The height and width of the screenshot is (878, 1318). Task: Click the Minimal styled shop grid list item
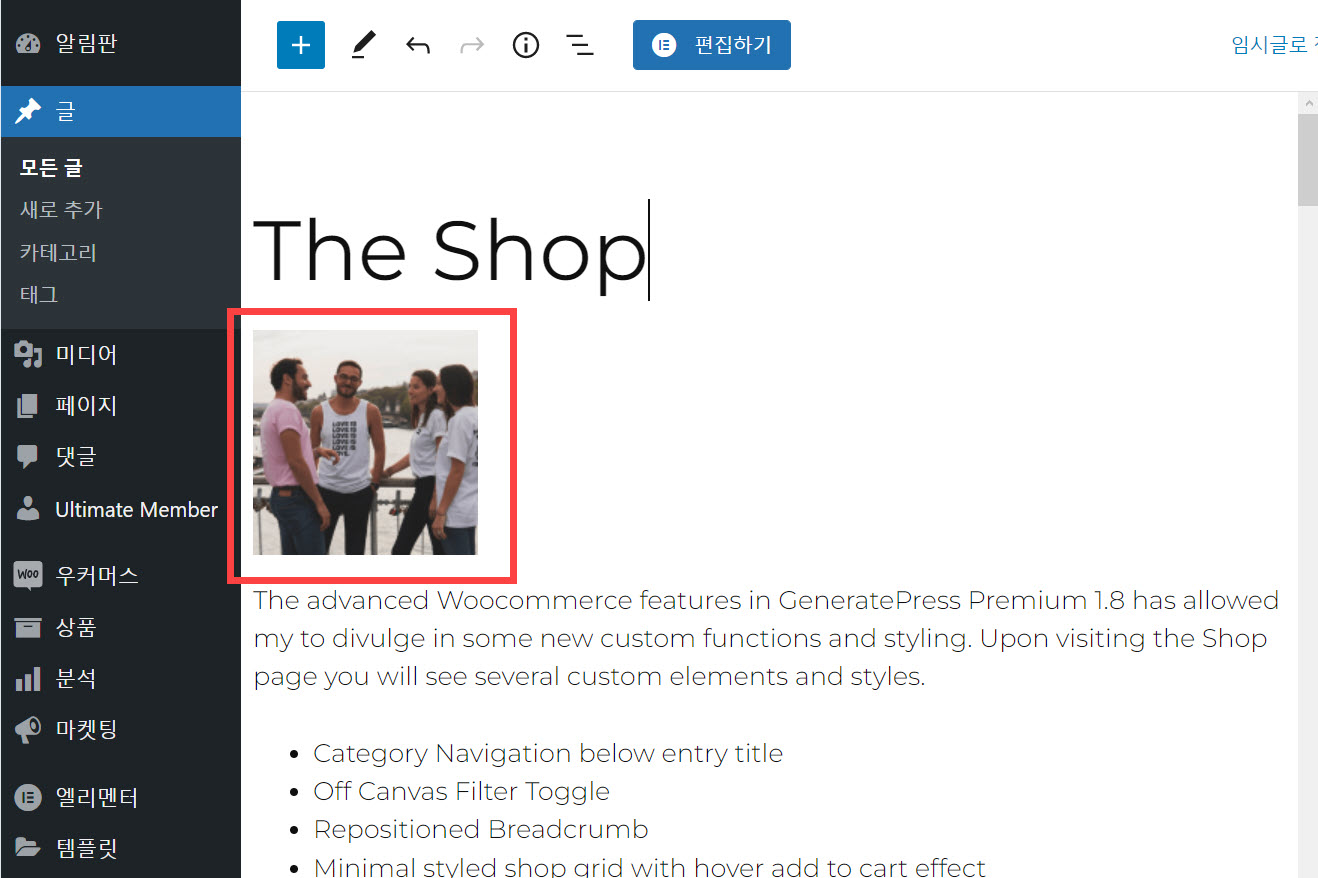[650, 867]
